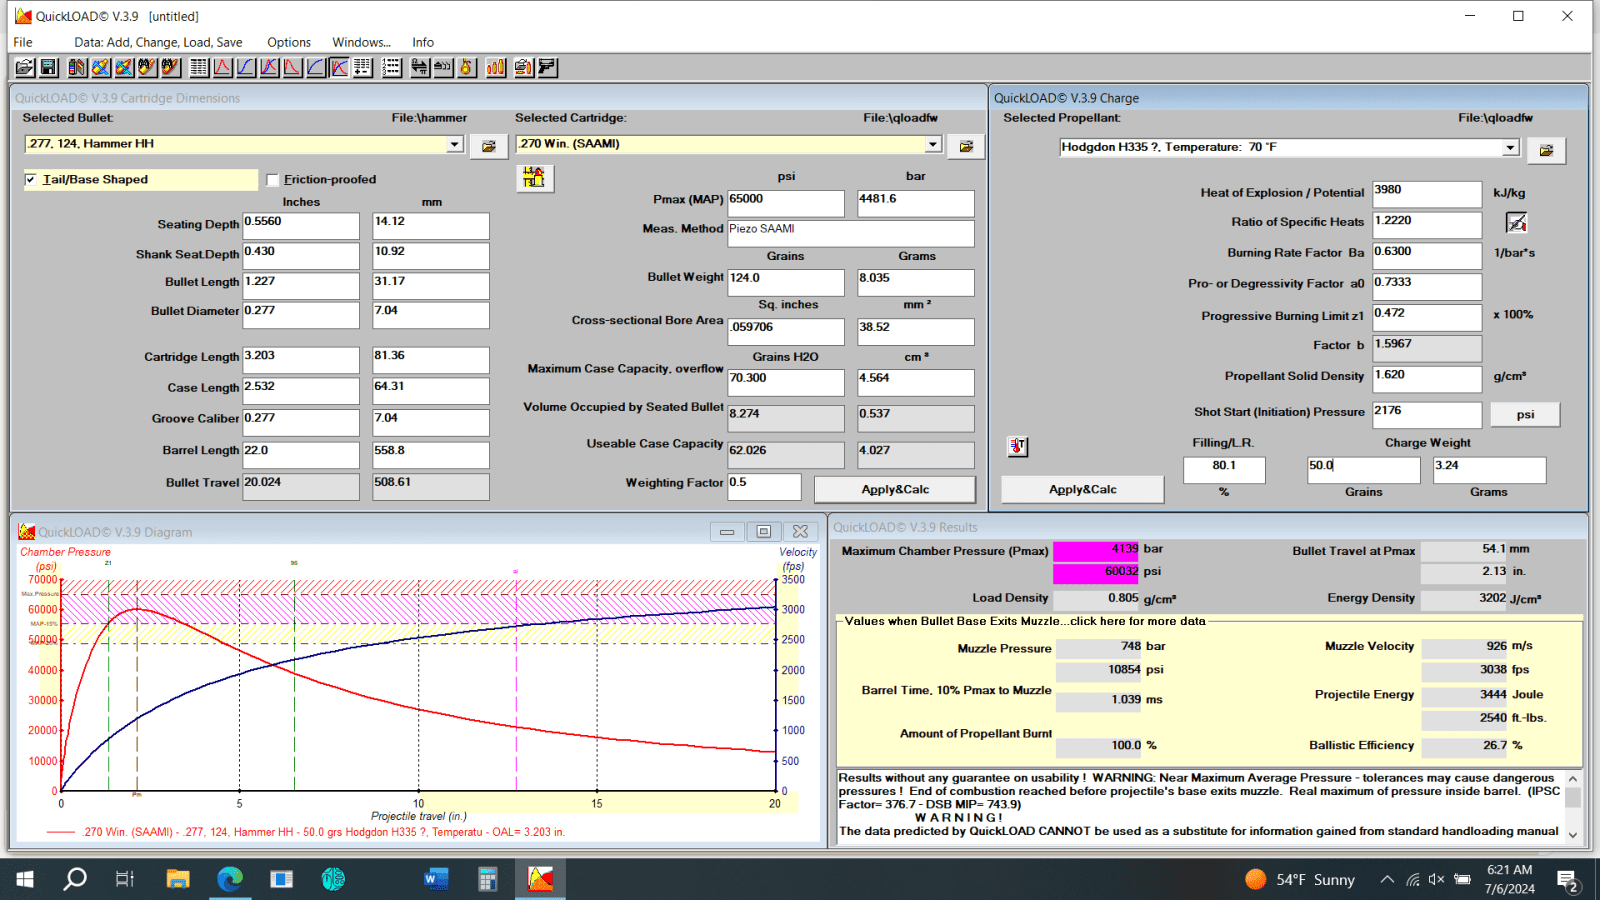This screenshot has width=1600, height=900.
Task: Restore the Diagram sub-window
Action: pos(764,531)
